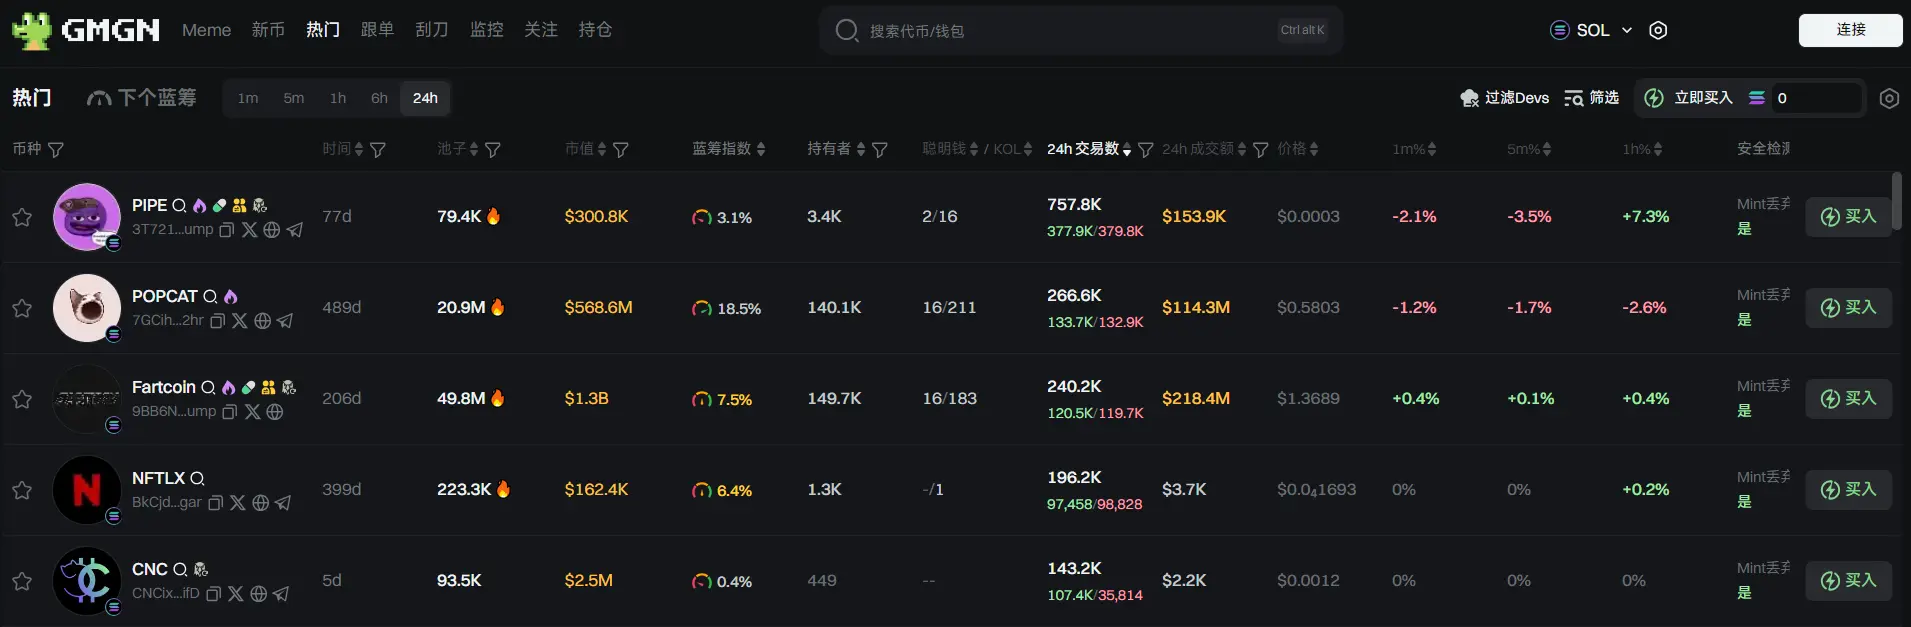Viewport: 1911px width, 627px height.
Task: Go to the 新币 menu item
Action: pyautogui.click(x=268, y=30)
